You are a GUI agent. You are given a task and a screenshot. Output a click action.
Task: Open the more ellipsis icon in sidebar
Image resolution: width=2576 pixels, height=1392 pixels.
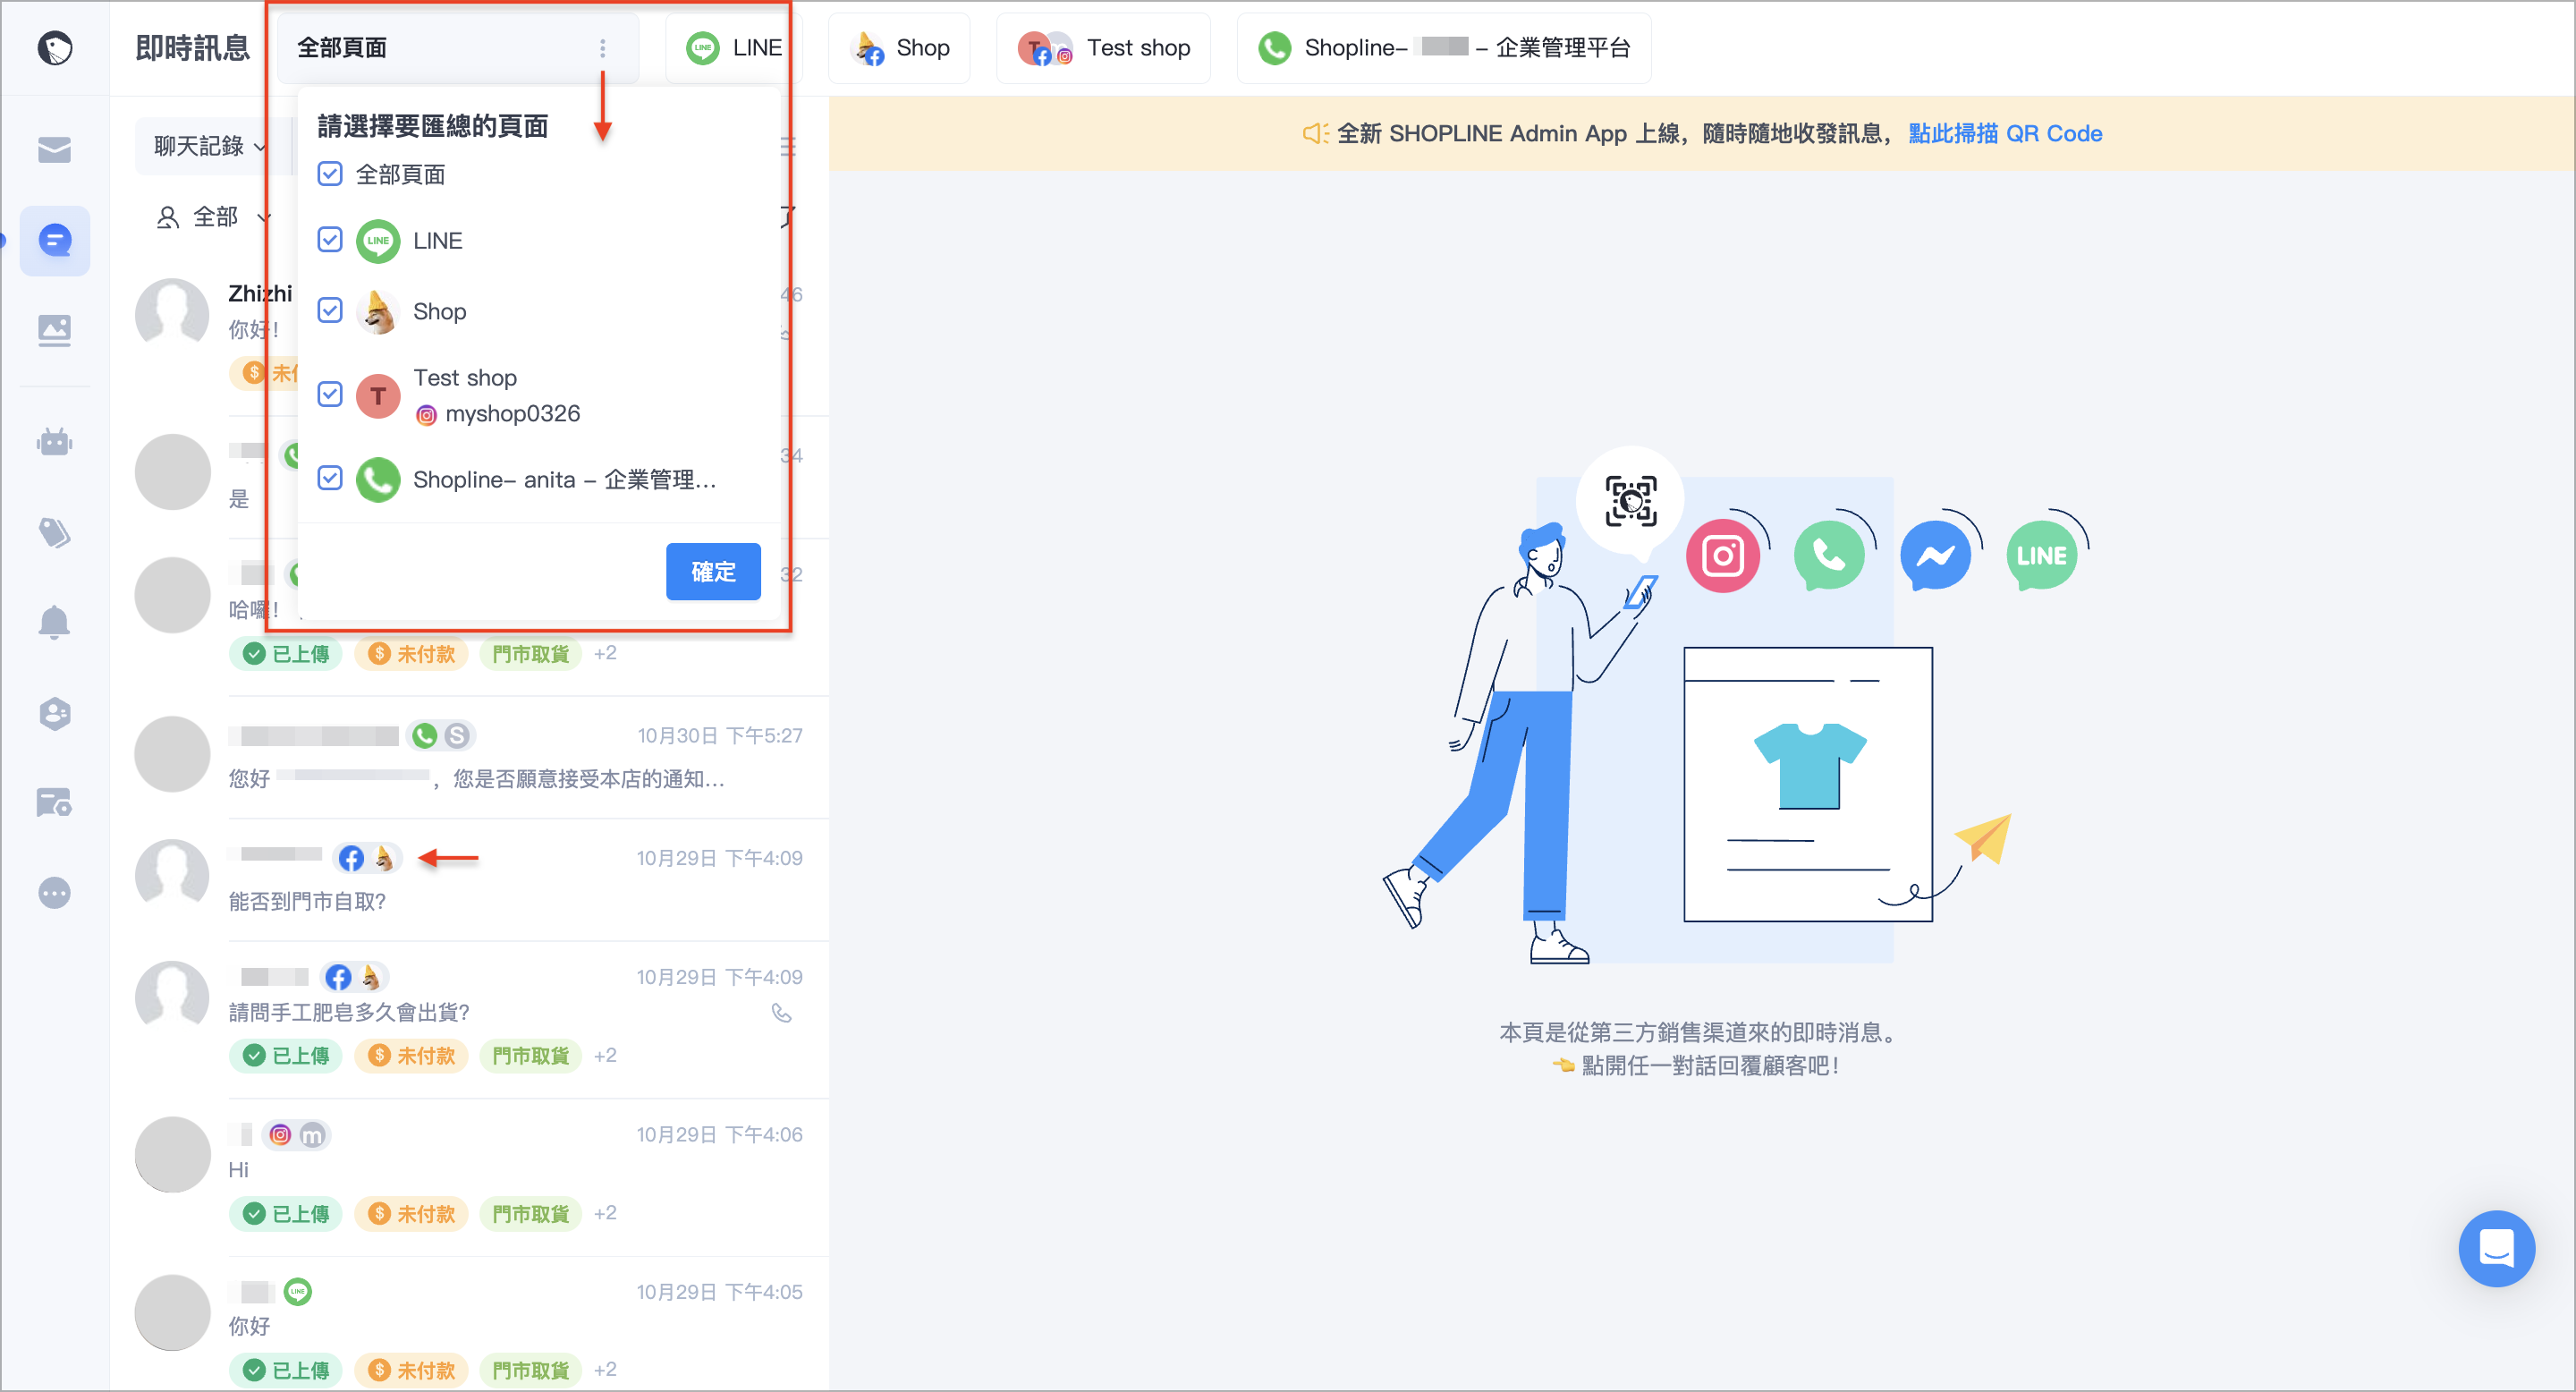[54, 892]
